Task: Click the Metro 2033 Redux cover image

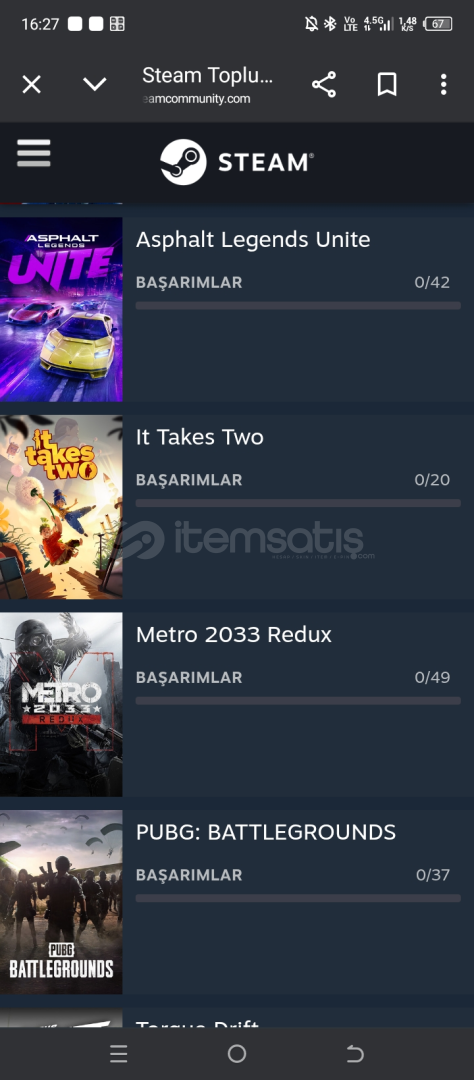Action: [x=61, y=705]
